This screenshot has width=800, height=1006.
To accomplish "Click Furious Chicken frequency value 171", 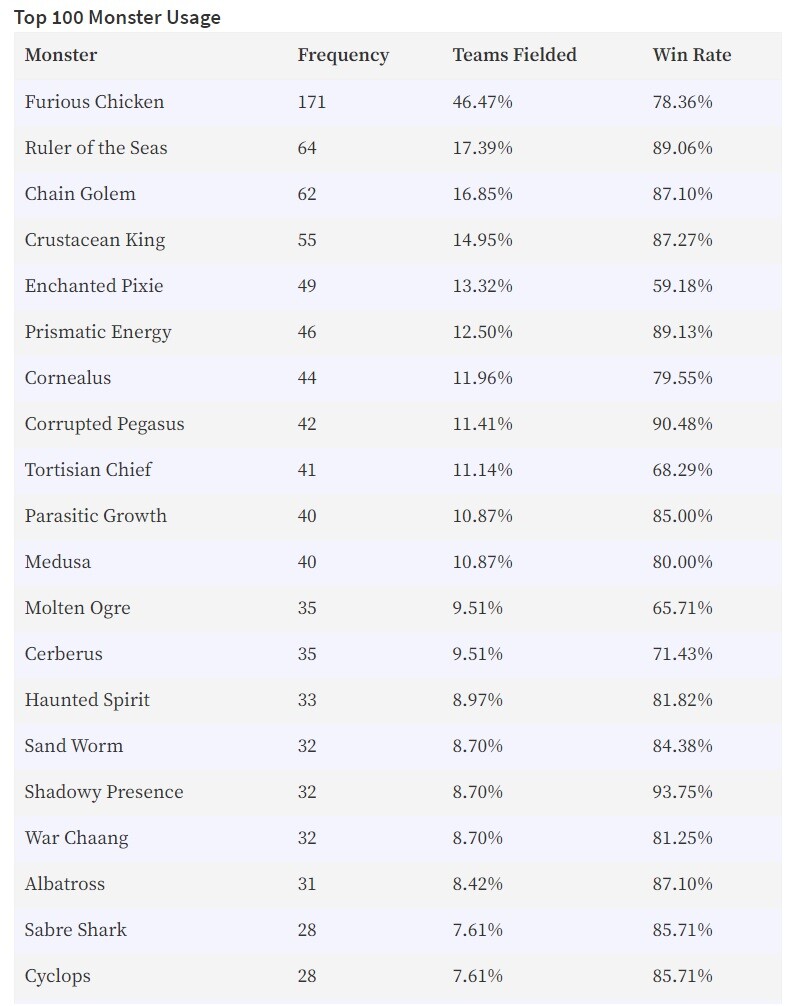I will tap(312, 102).
